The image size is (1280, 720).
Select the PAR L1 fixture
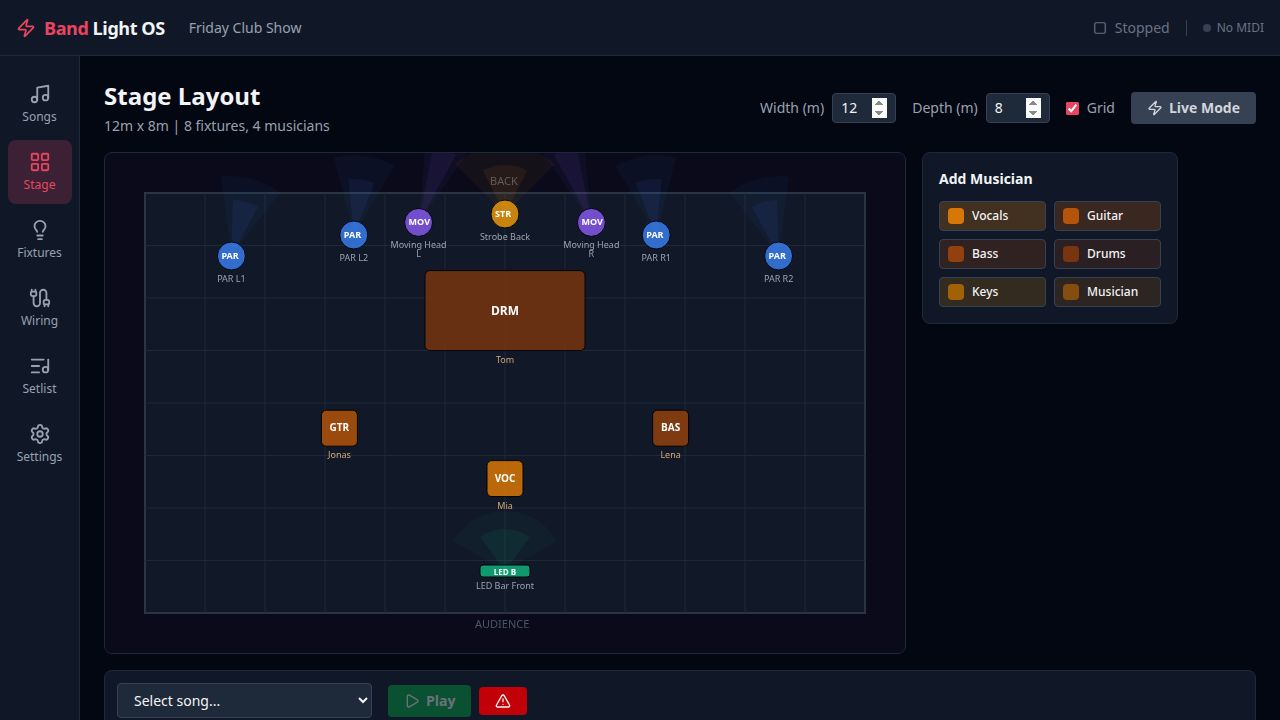[231, 256]
